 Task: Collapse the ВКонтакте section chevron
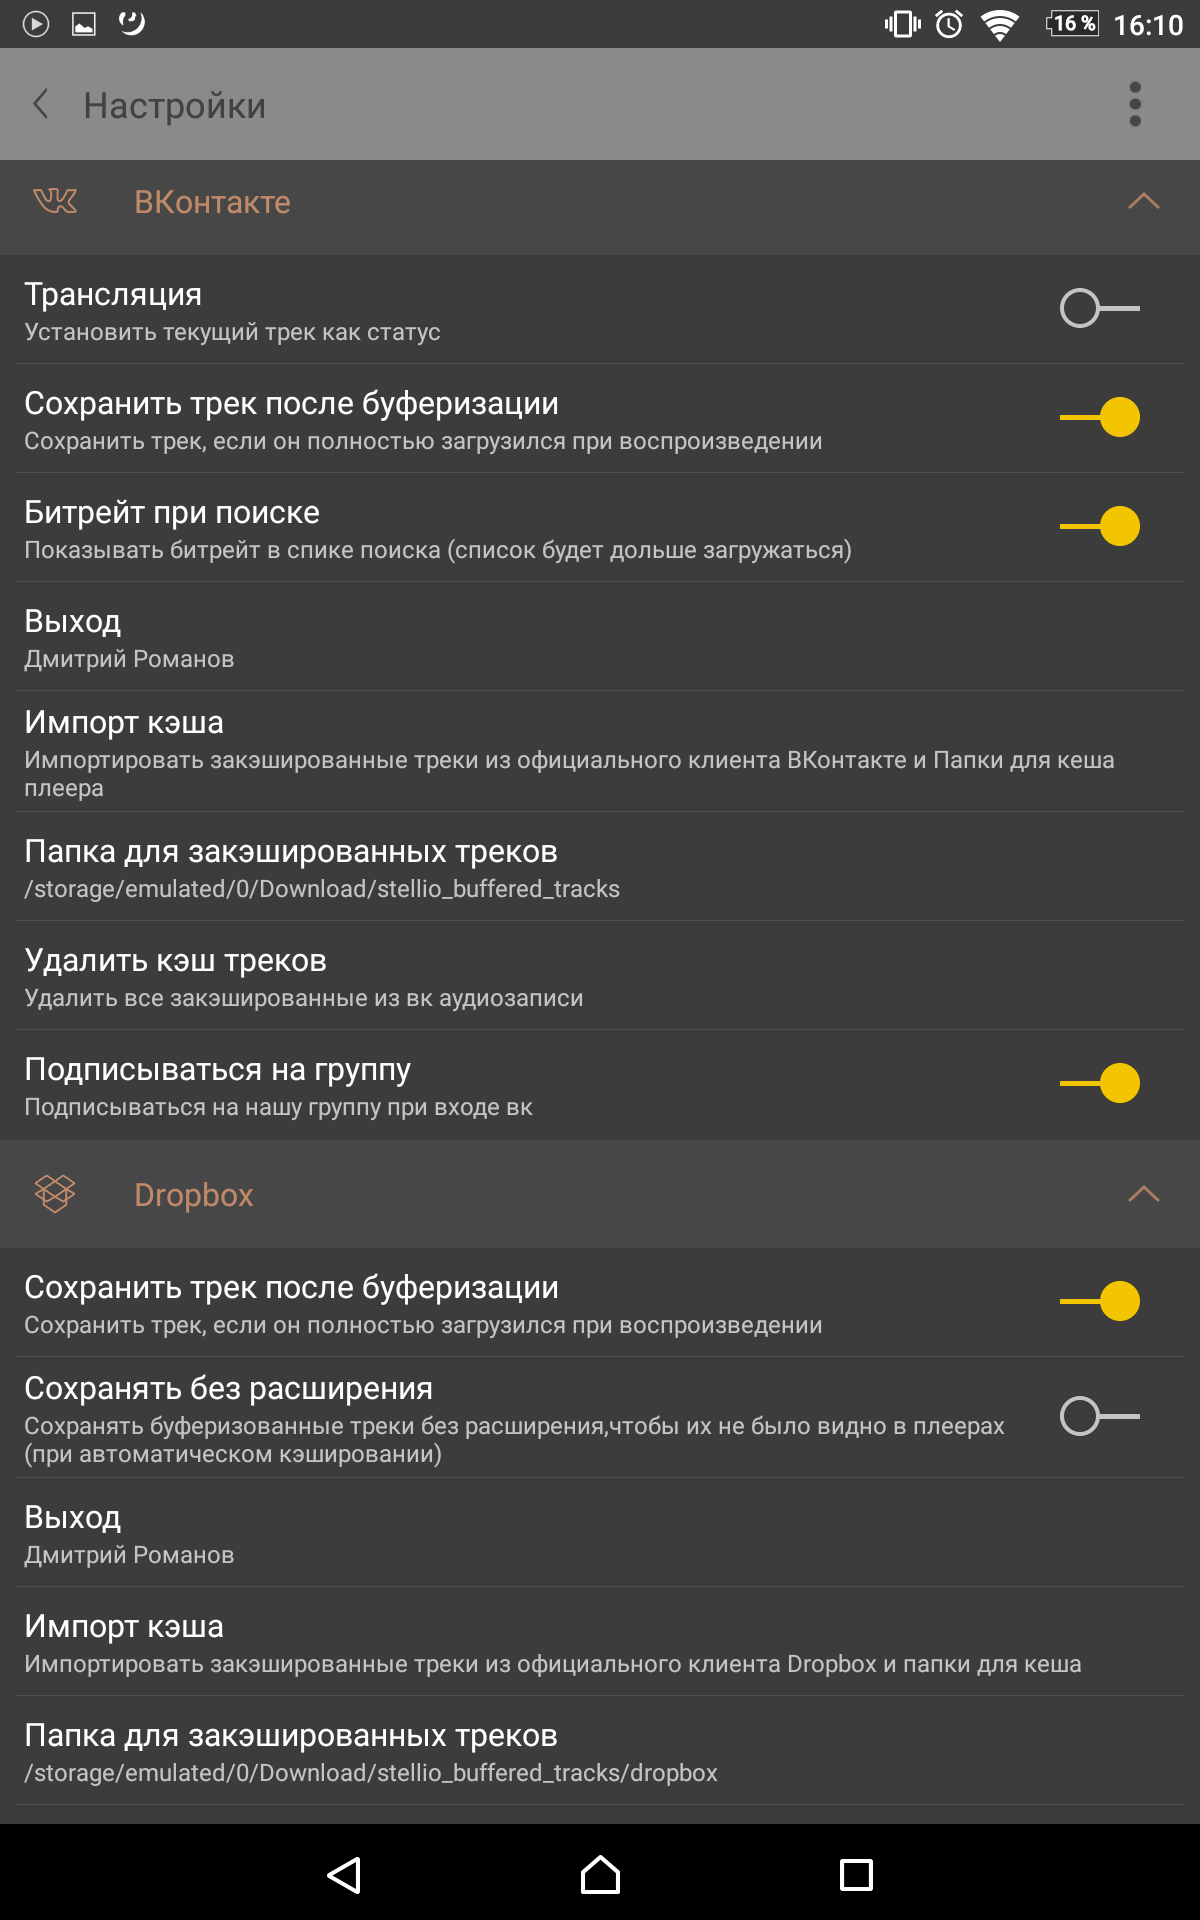tap(1143, 201)
